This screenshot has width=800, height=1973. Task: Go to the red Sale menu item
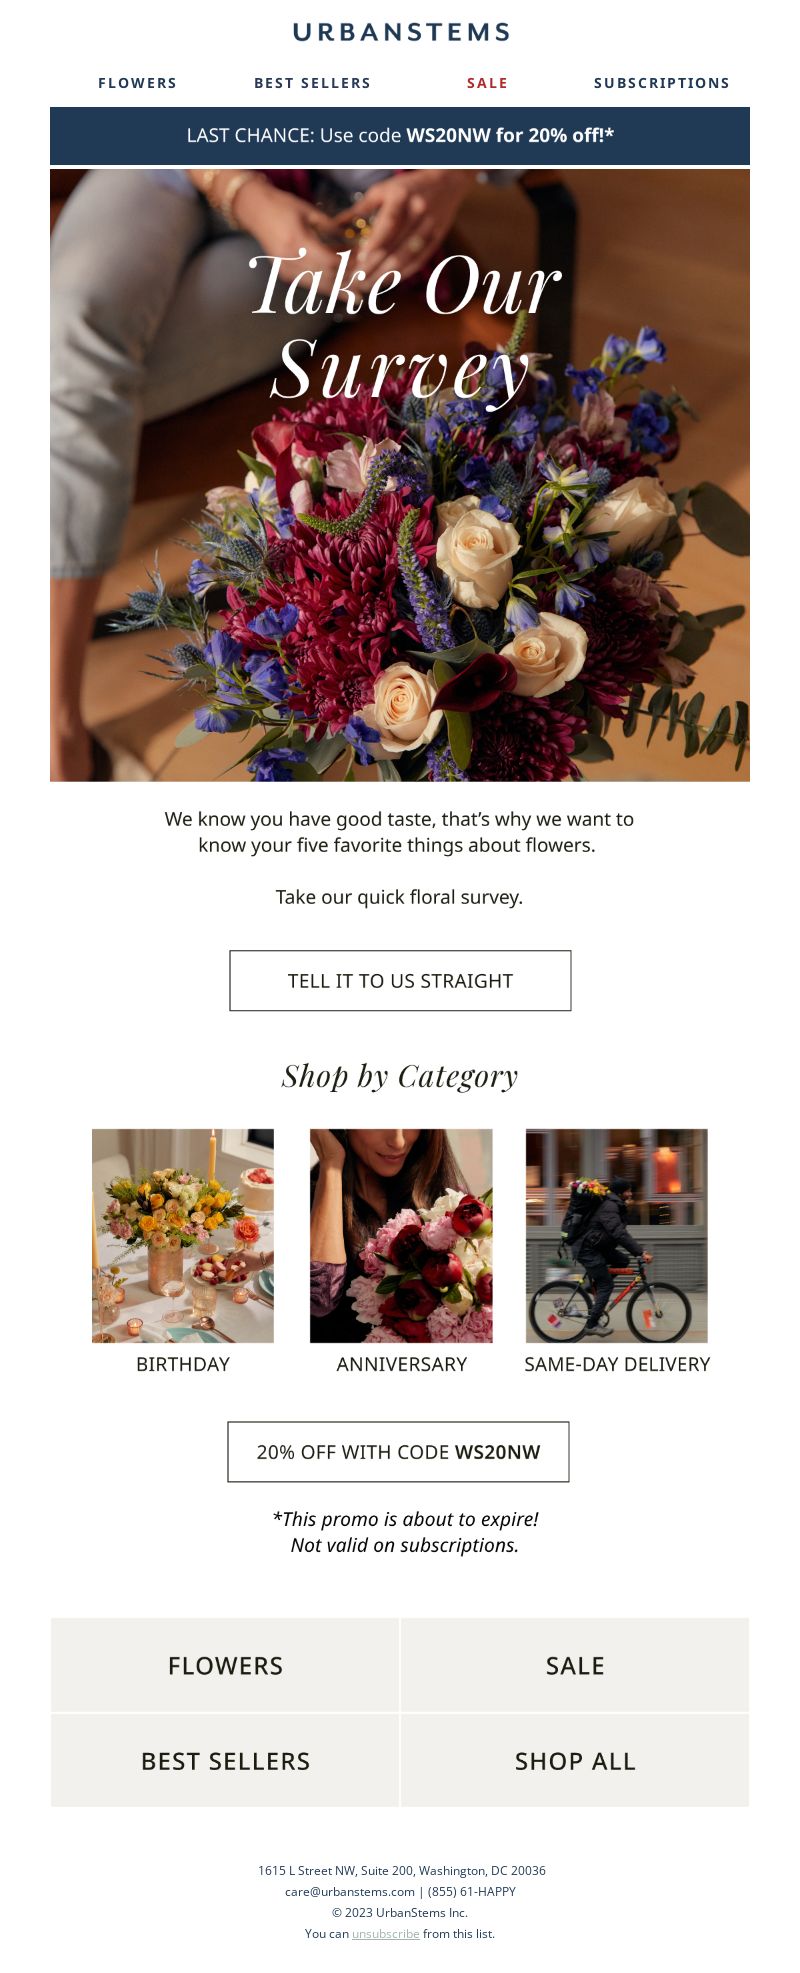pyautogui.click(x=487, y=83)
